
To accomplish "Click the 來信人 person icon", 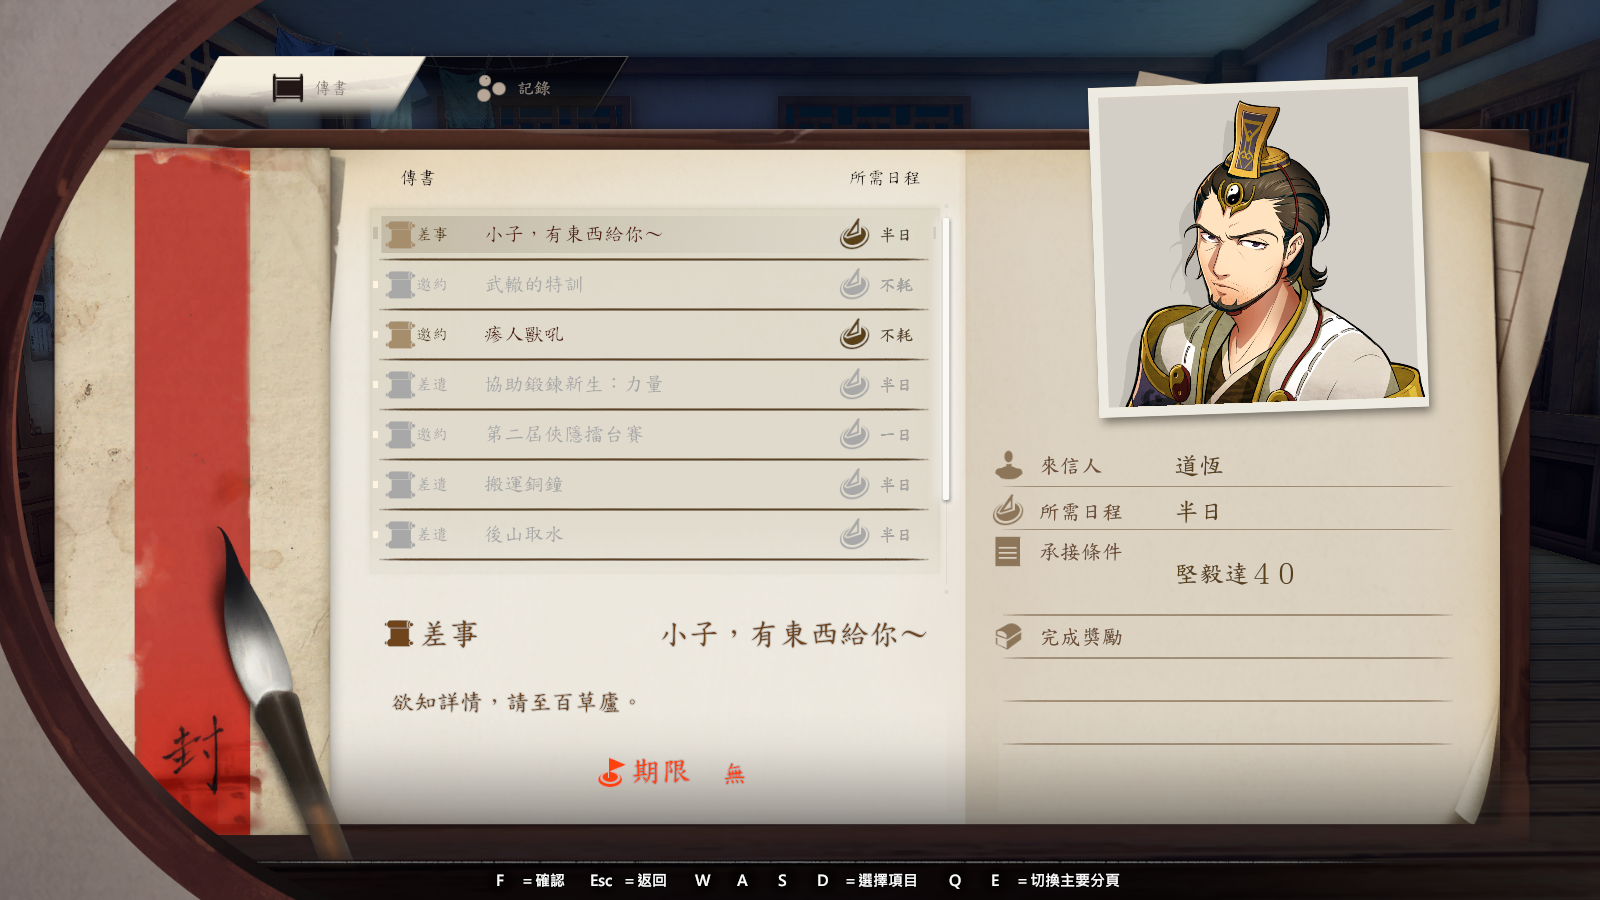I will pyautogui.click(x=1009, y=465).
